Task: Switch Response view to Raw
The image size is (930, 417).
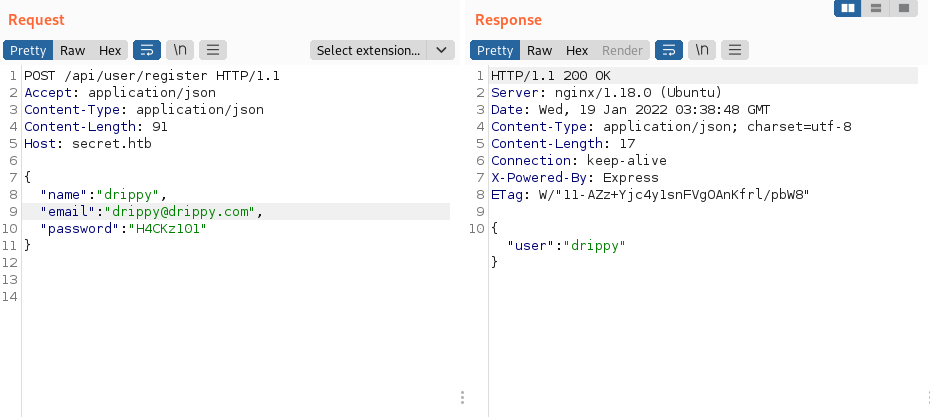Action: (x=539, y=50)
